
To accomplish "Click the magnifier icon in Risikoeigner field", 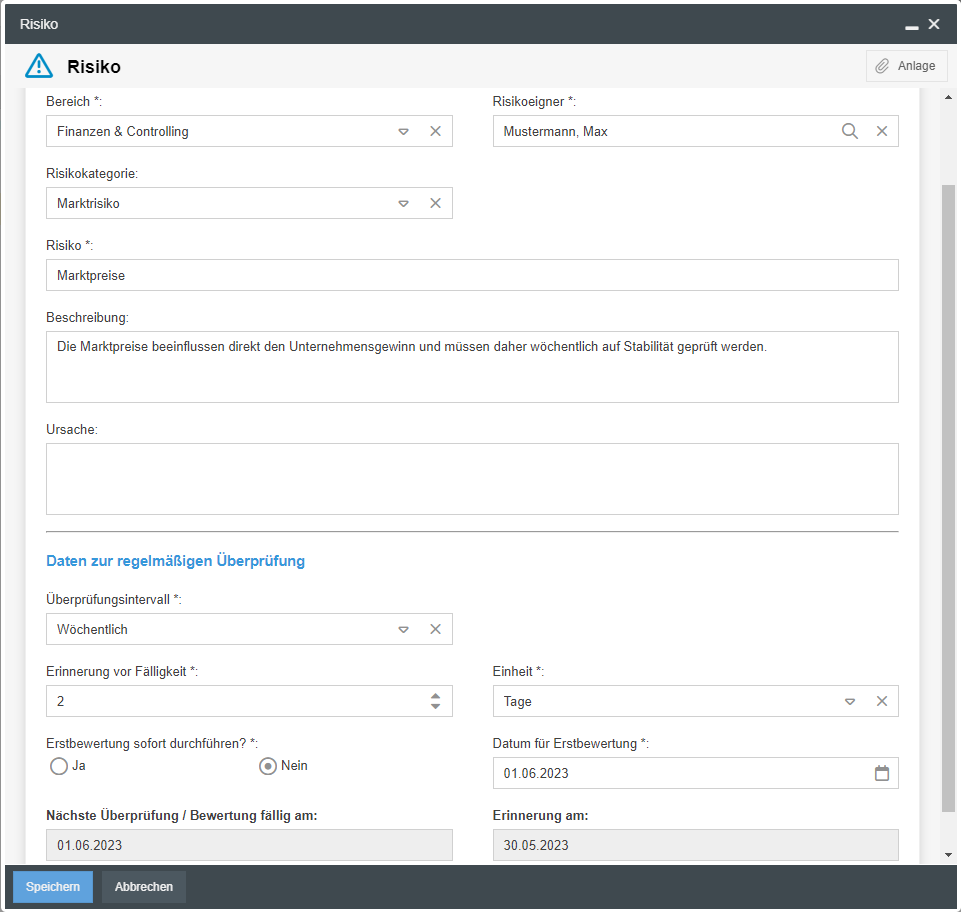I will (850, 131).
